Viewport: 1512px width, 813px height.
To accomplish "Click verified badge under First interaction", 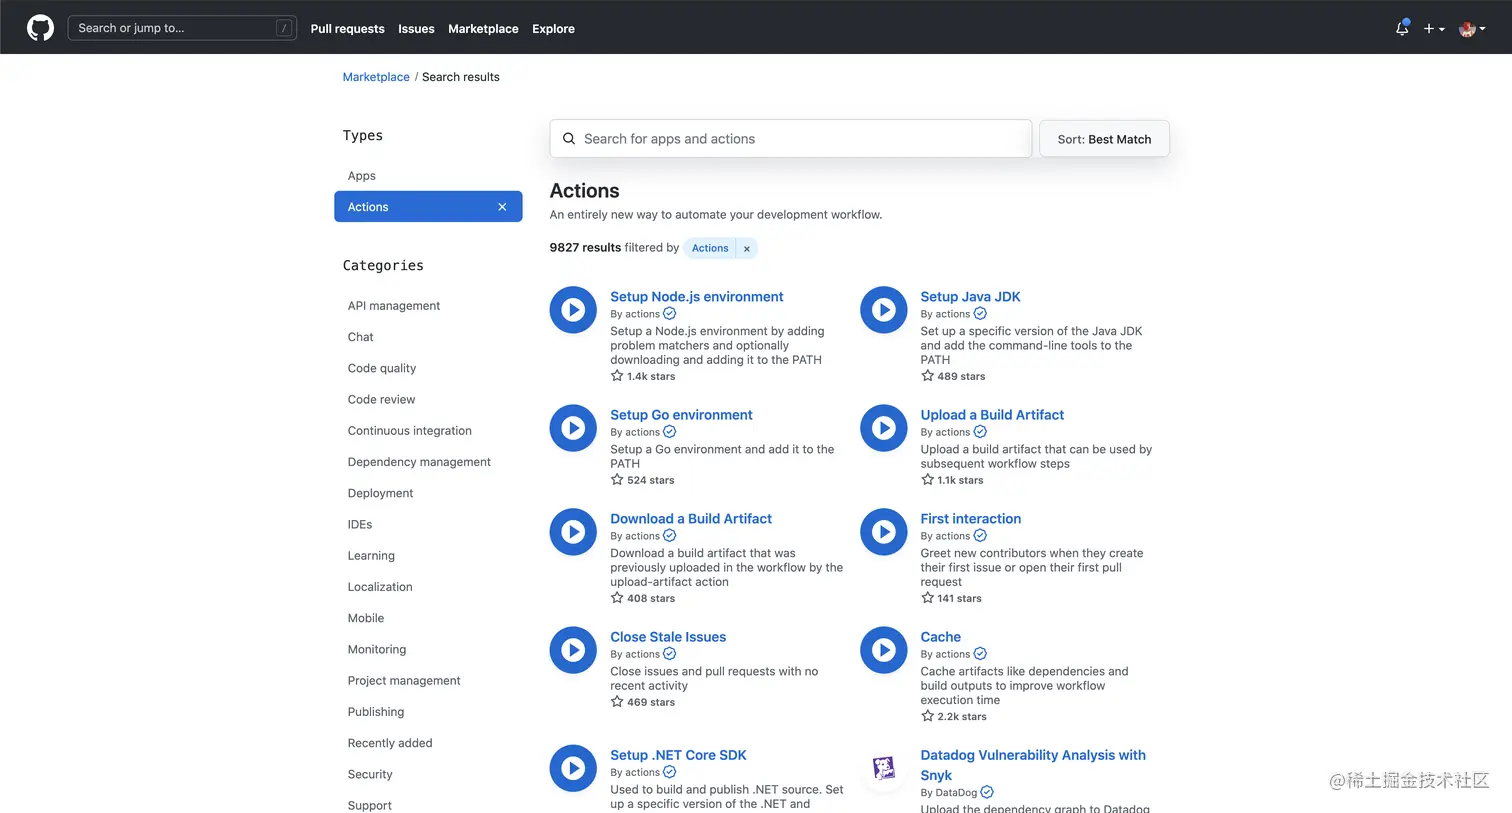I will tap(980, 536).
